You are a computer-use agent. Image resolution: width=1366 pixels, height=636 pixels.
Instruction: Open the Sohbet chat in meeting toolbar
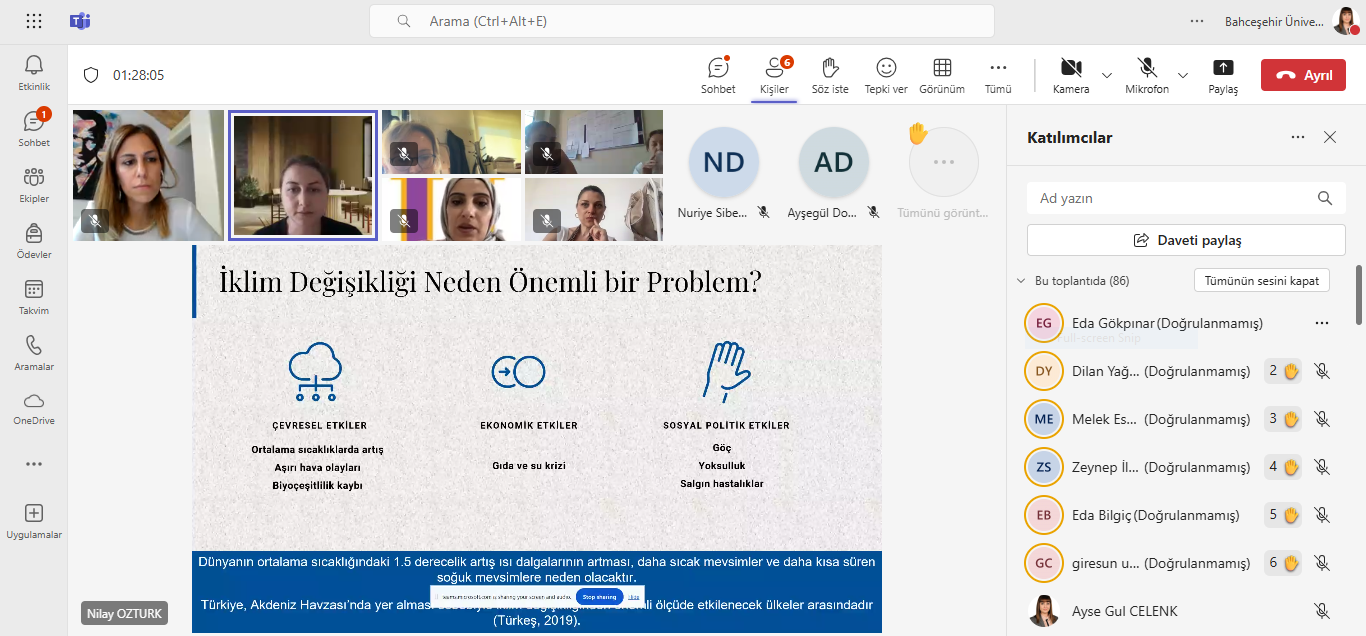pyautogui.click(x=718, y=75)
